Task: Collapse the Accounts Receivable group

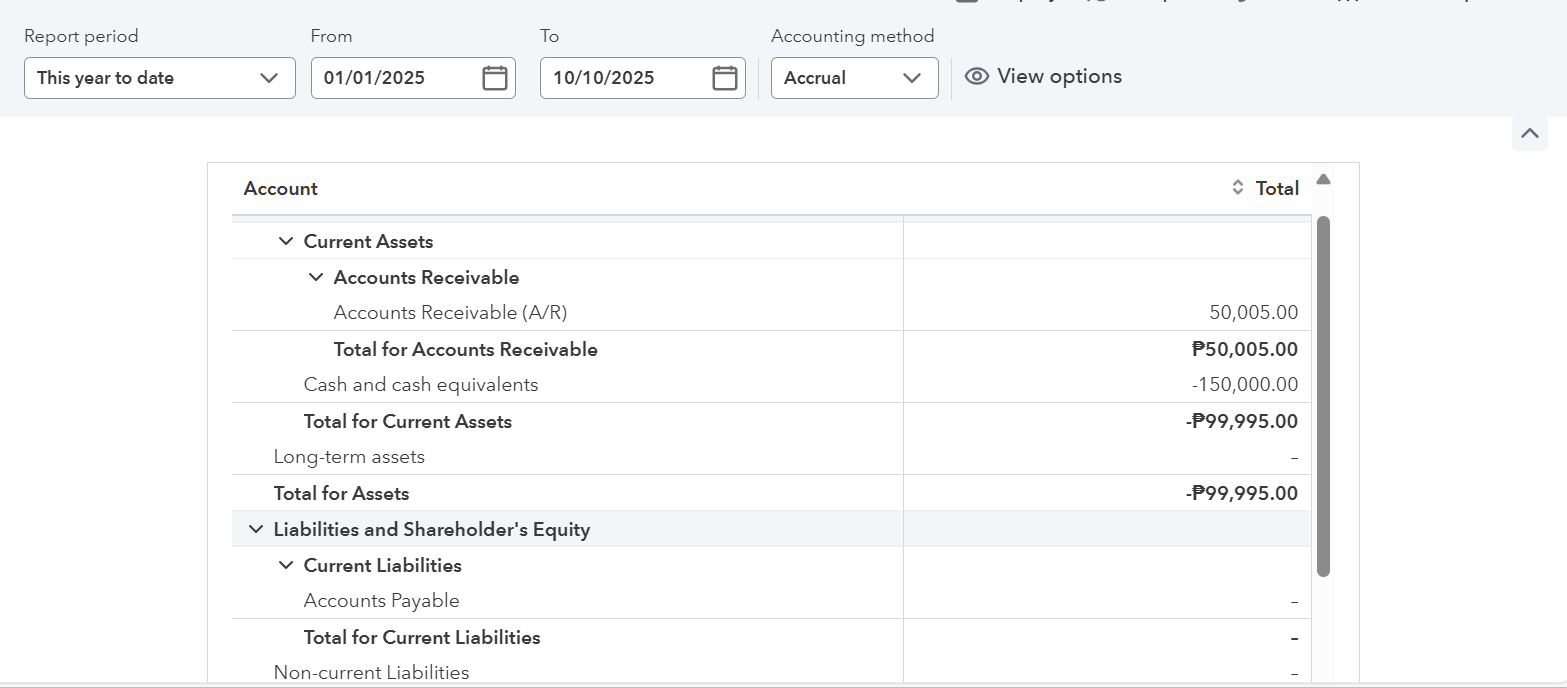Action: coord(316,278)
